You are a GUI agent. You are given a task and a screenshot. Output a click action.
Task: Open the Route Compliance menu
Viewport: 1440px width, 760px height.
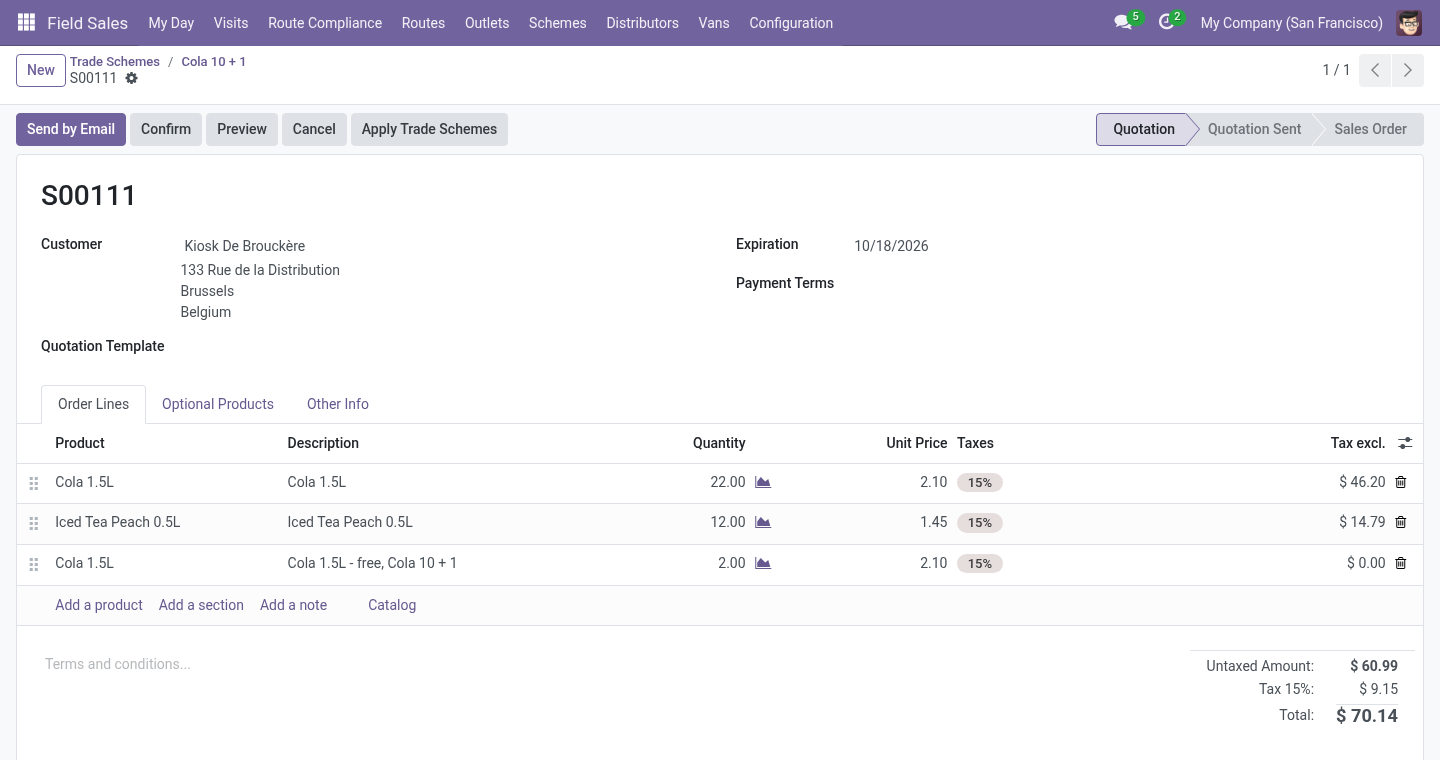tap(325, 22)
